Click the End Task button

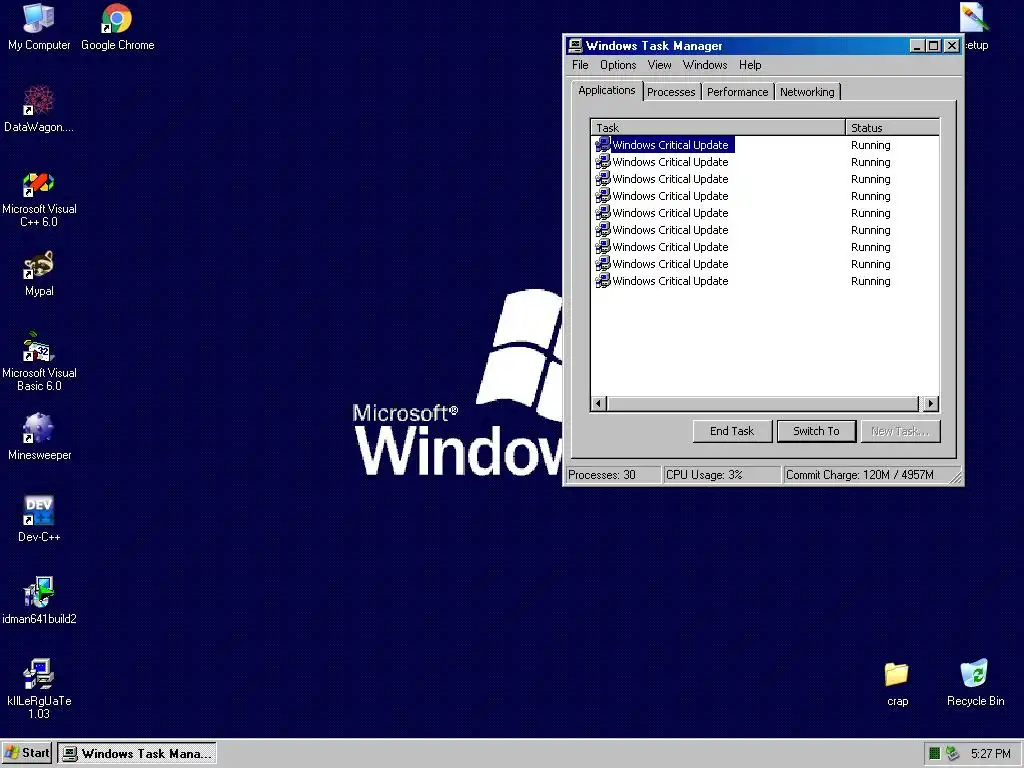pos(732,431)
